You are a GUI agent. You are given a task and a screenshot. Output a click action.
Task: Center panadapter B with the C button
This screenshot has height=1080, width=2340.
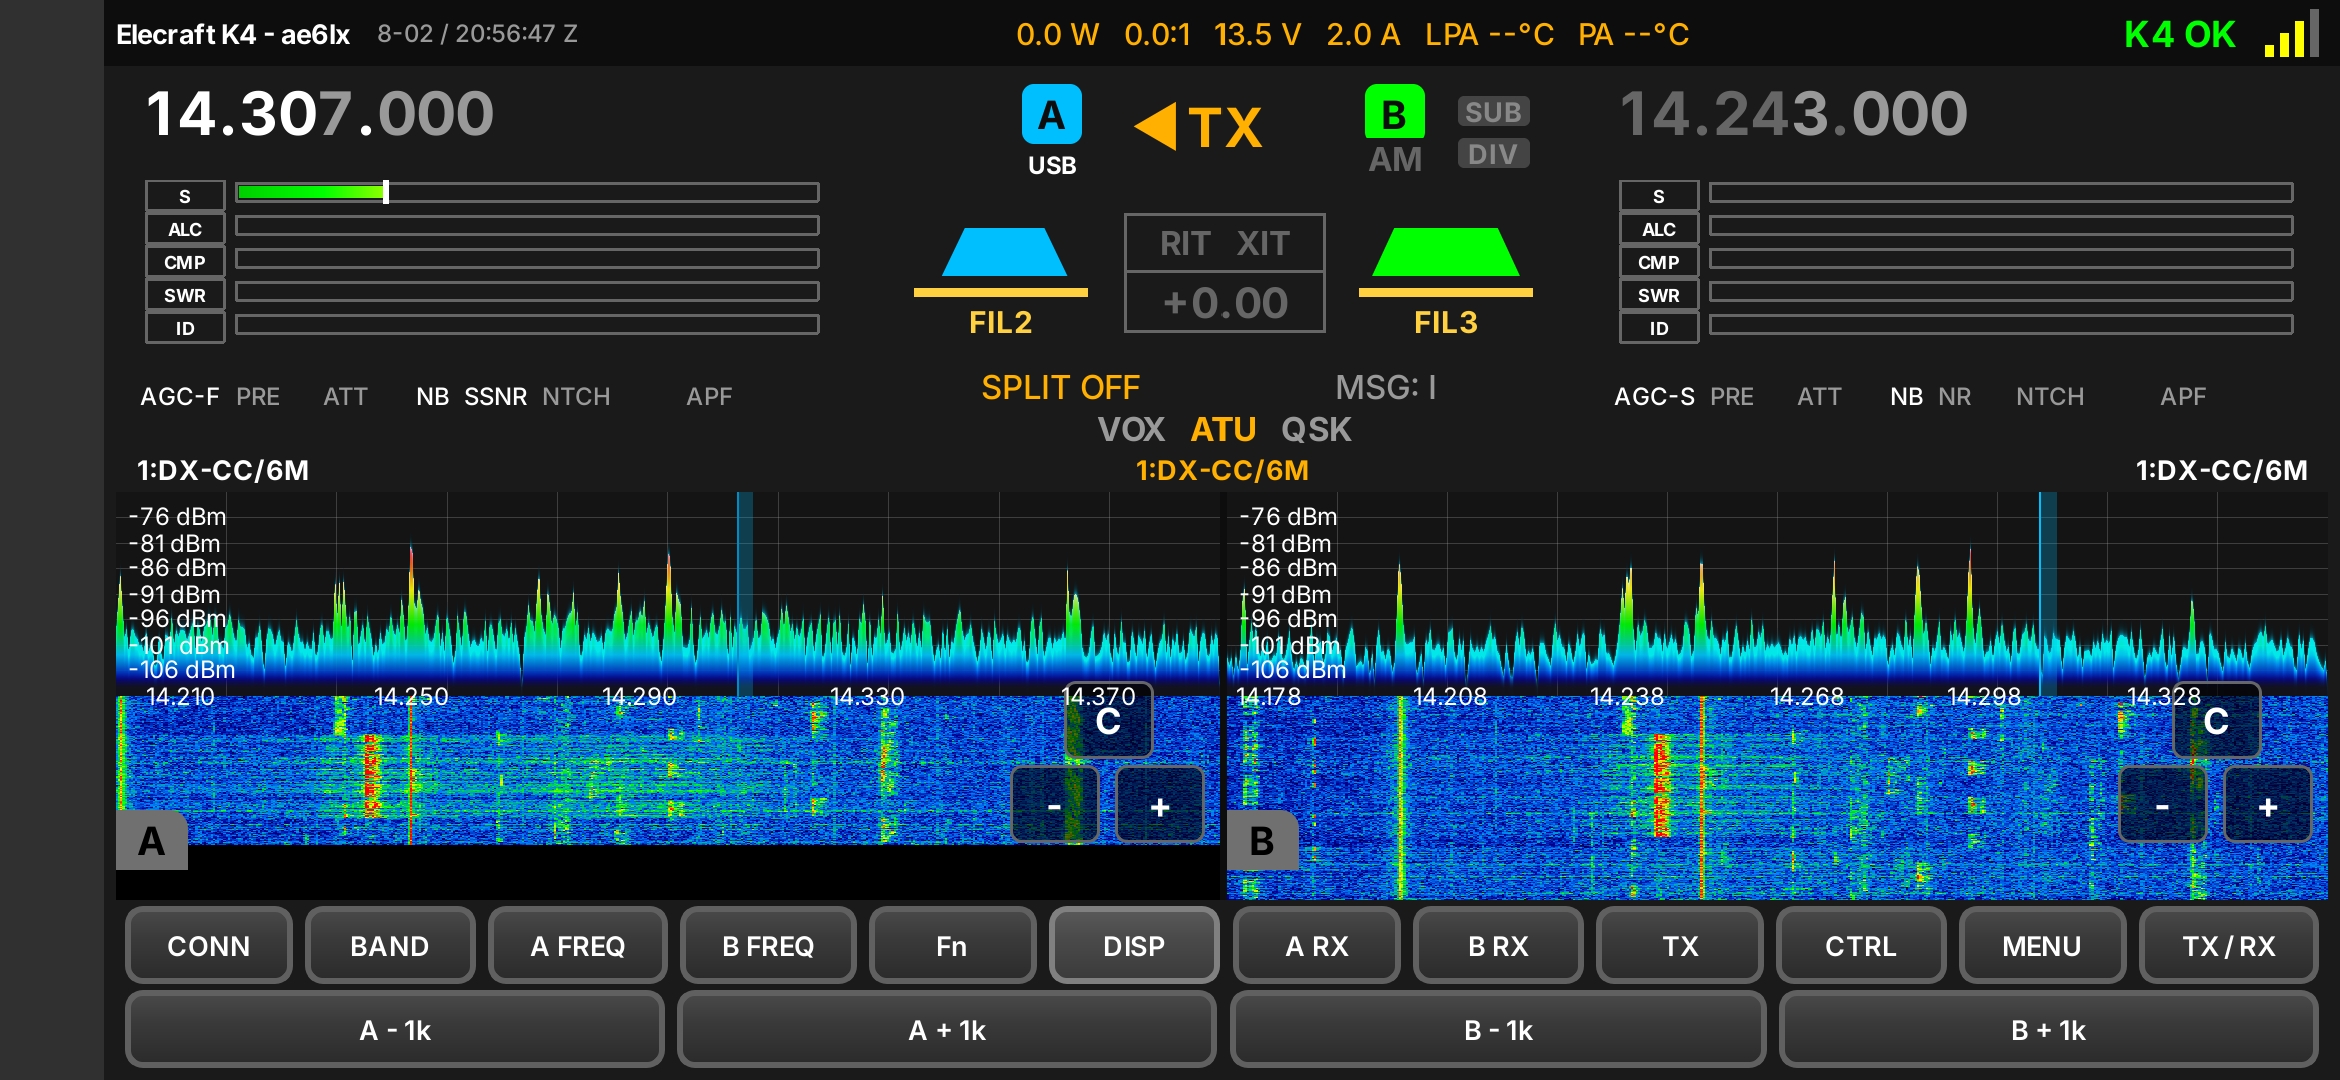[x=2216, y=721]
